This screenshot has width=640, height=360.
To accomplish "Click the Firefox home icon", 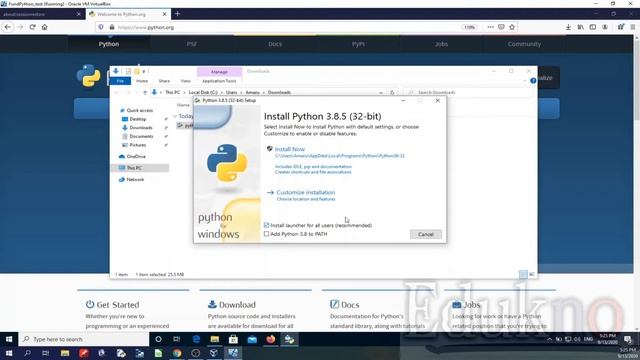I will 44,27.
